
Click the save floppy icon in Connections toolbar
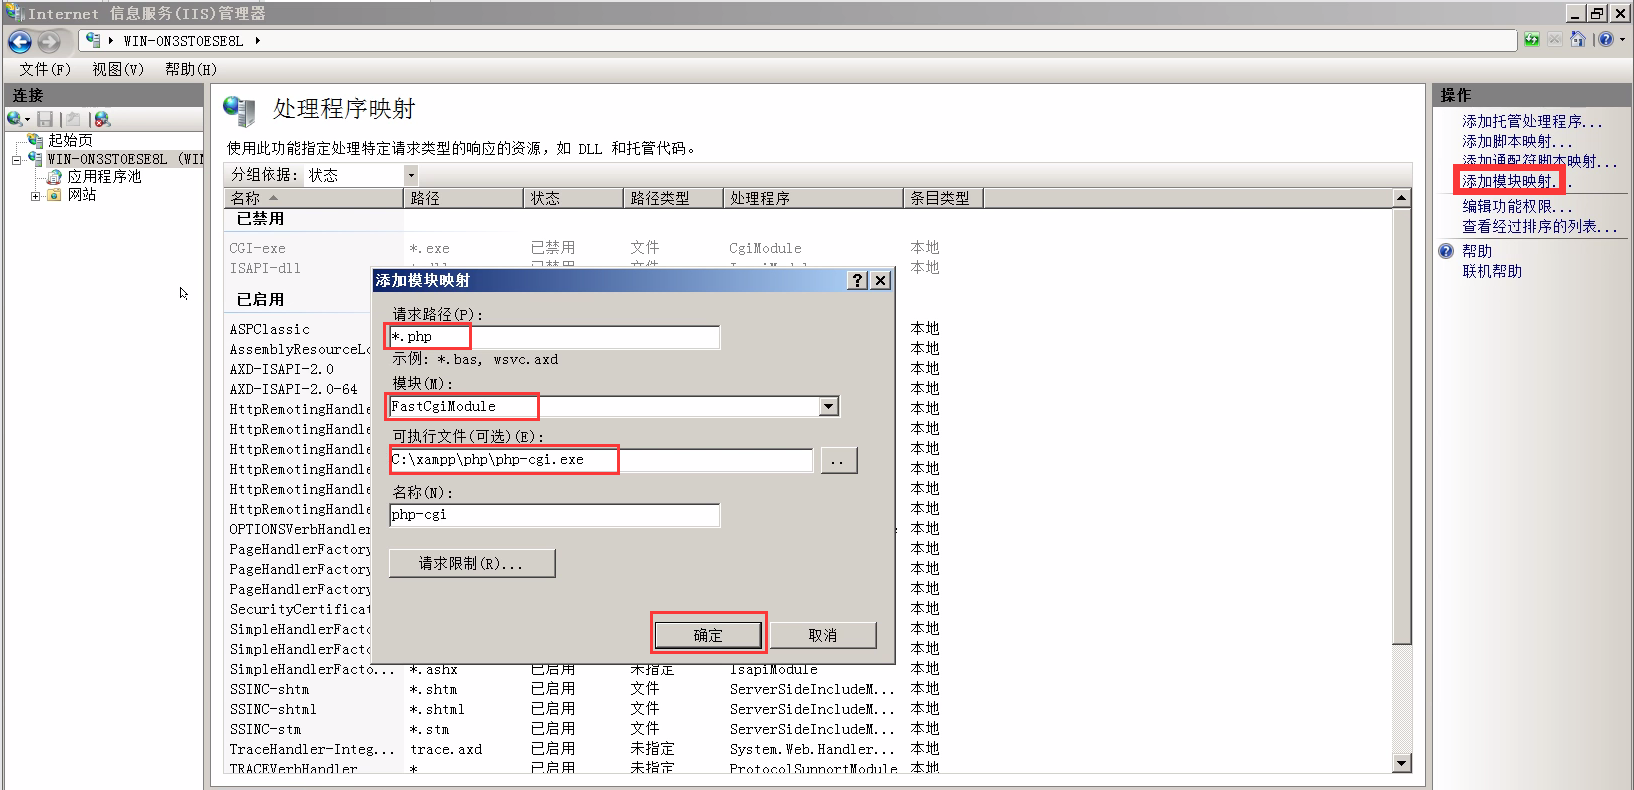[x=45, y=119]
